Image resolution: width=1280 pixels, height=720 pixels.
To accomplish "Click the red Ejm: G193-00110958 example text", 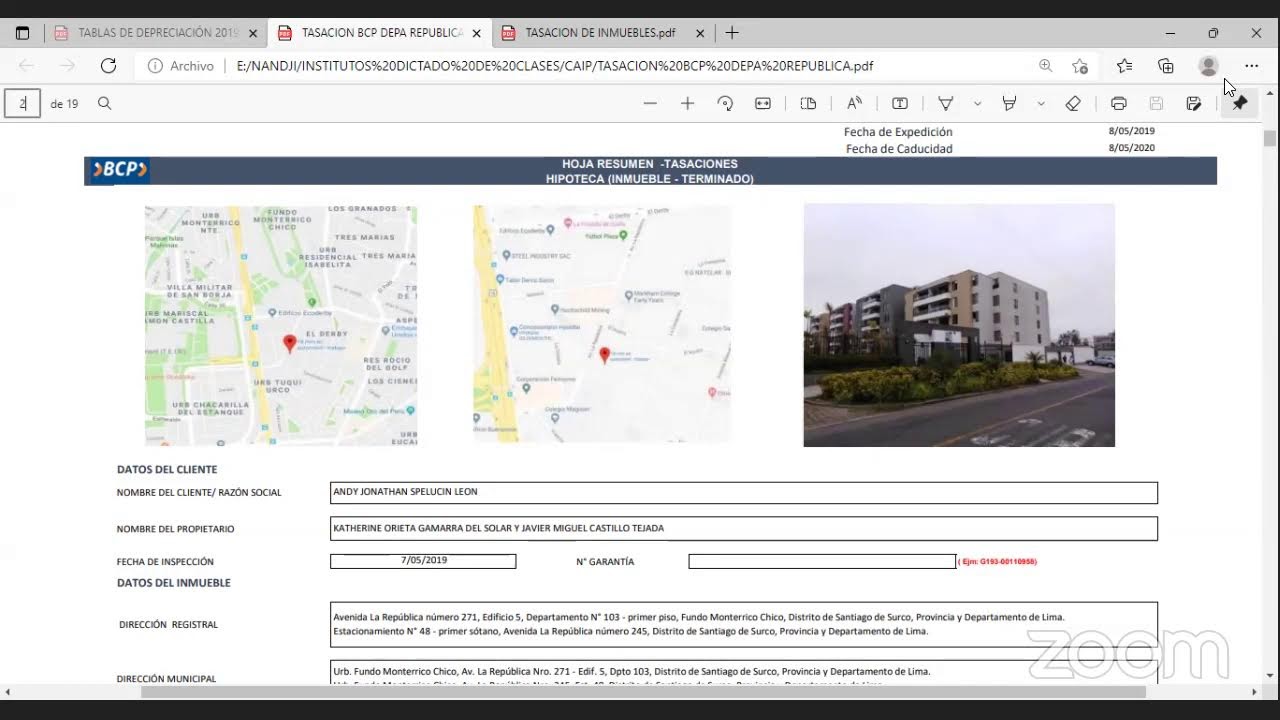I will pyautogui.click(x=997, y=562).
